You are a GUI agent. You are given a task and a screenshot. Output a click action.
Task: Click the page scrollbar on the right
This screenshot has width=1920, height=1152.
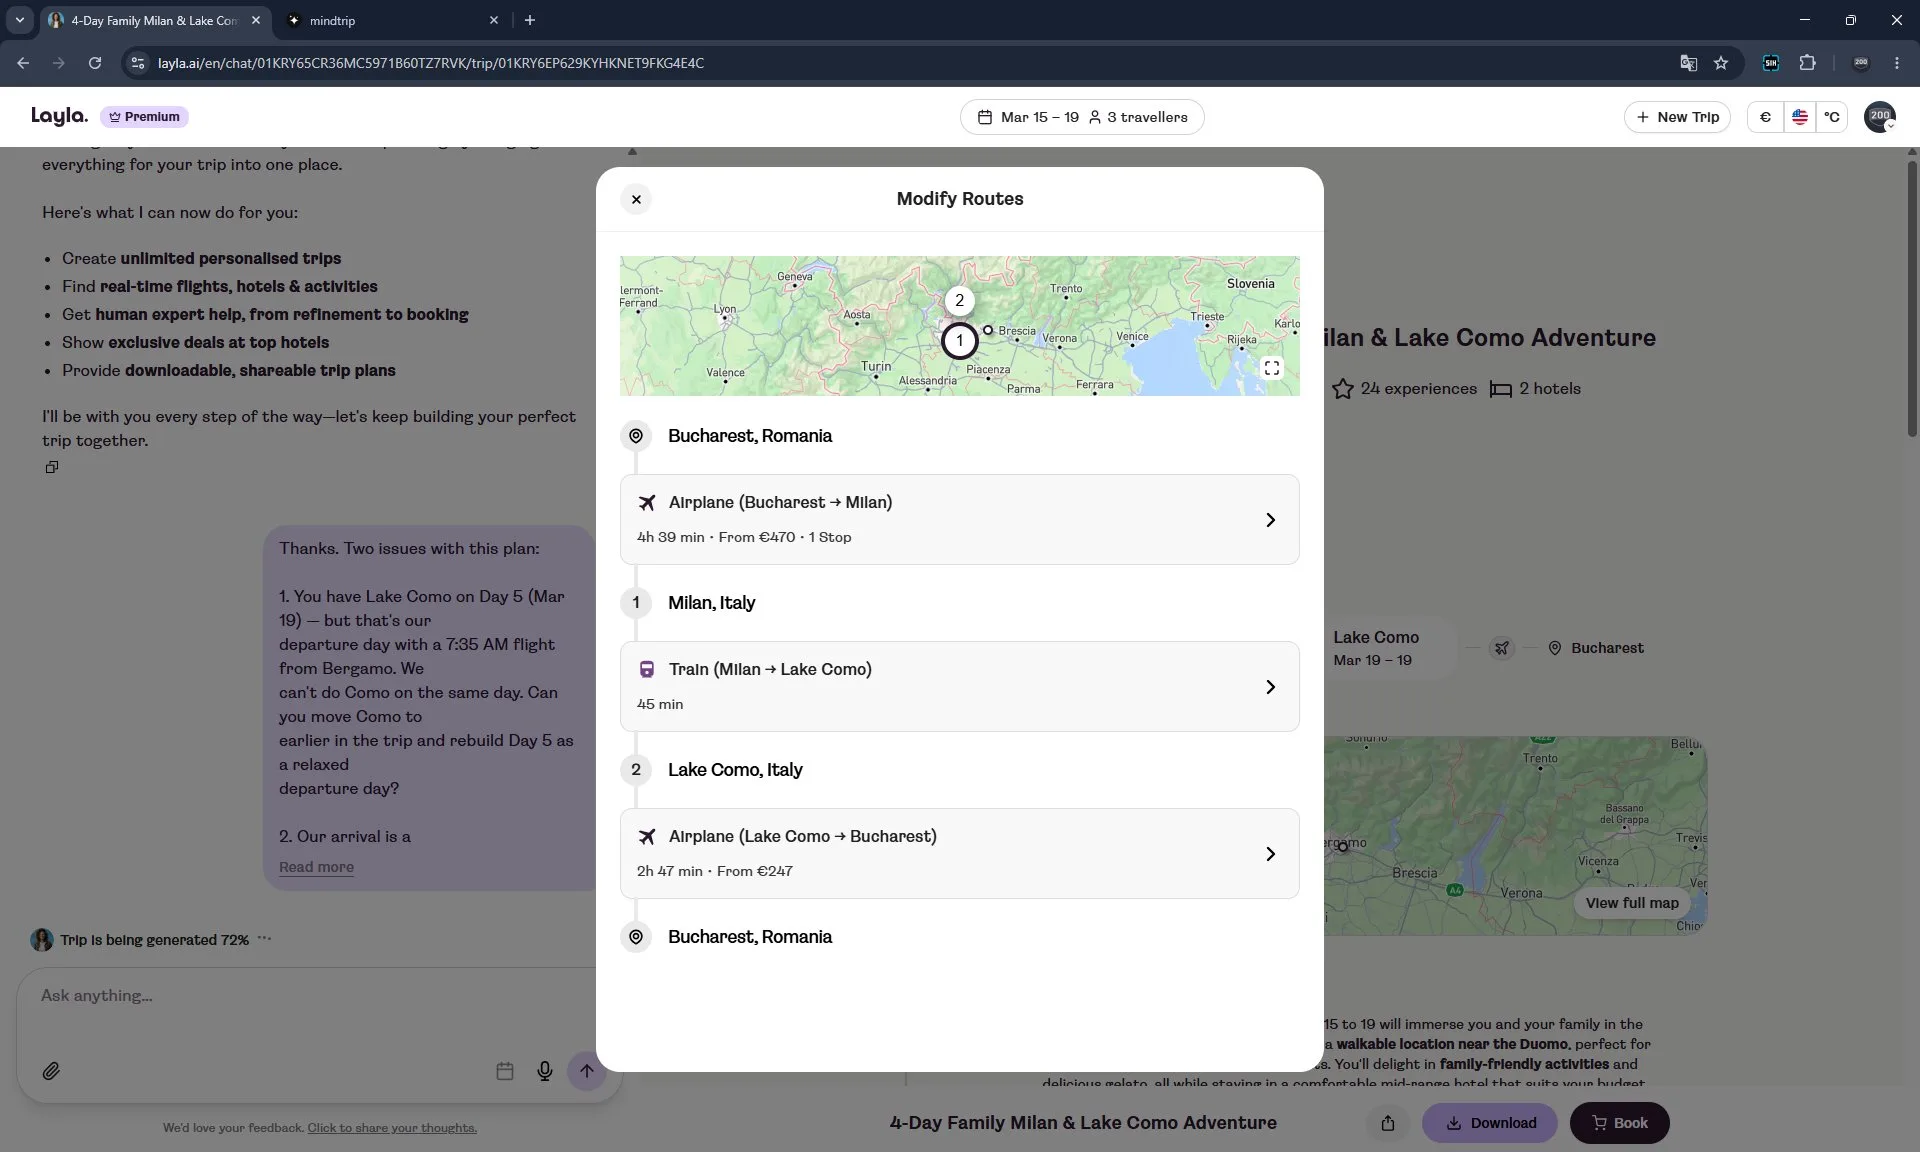pyautogui.click(x=1912, y=300)
